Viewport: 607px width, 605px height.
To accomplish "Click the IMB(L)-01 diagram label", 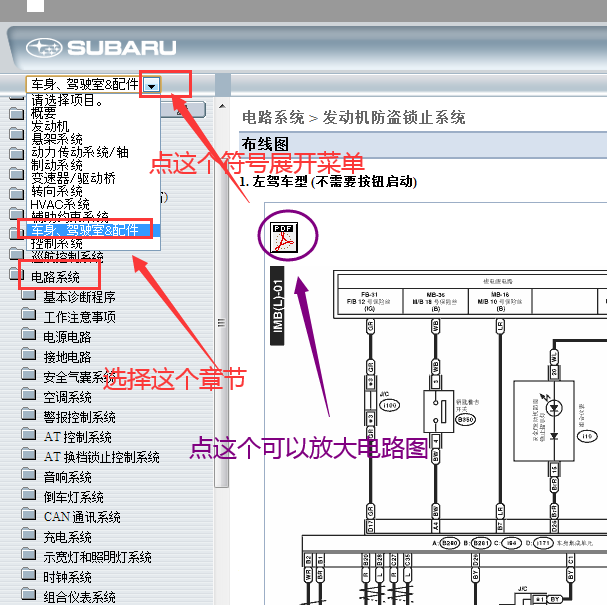I will 278,306.
